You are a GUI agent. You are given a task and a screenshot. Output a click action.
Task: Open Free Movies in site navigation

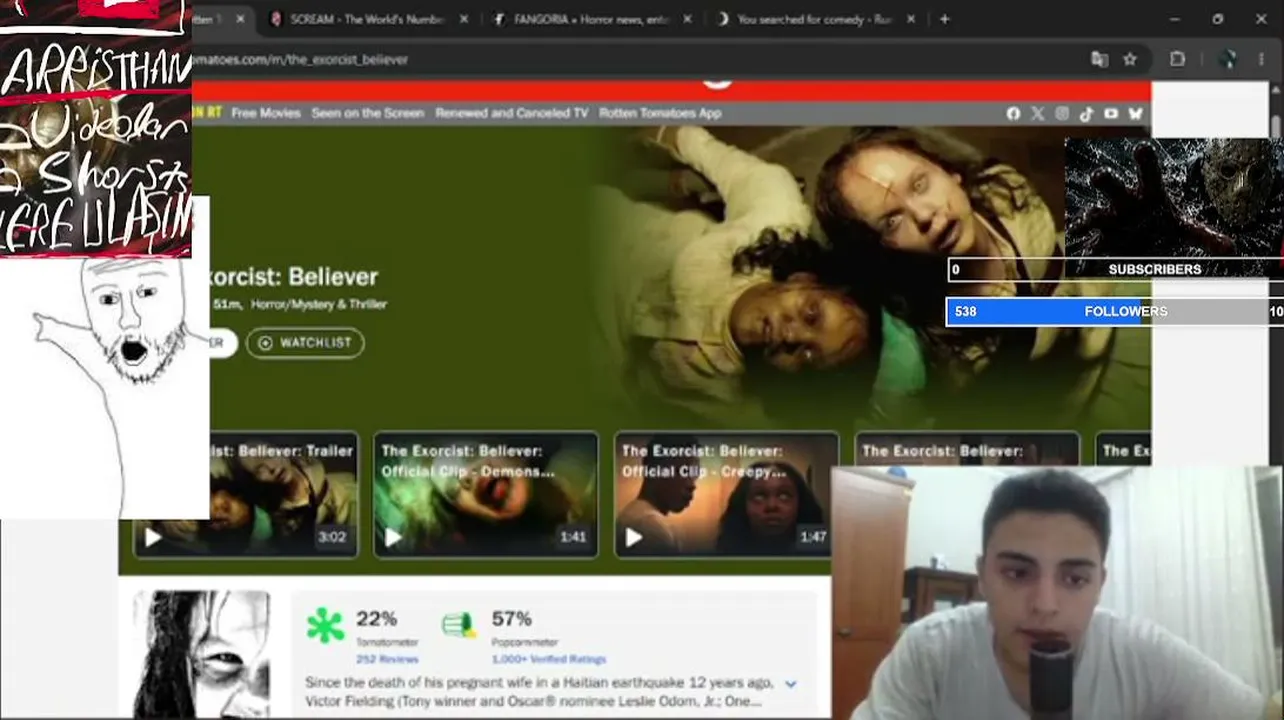266,113
